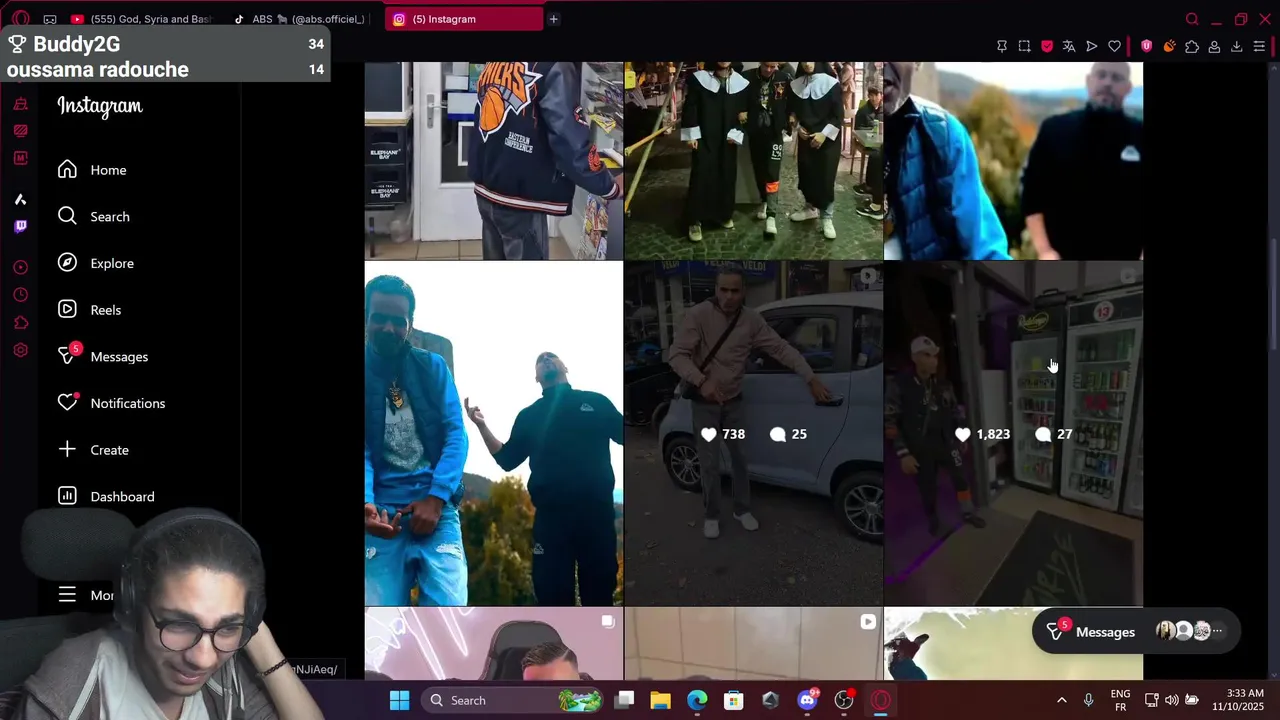Toggle the ad blocker shield icon
The height and width of the screenshot is (720, 1280).
1047,46
